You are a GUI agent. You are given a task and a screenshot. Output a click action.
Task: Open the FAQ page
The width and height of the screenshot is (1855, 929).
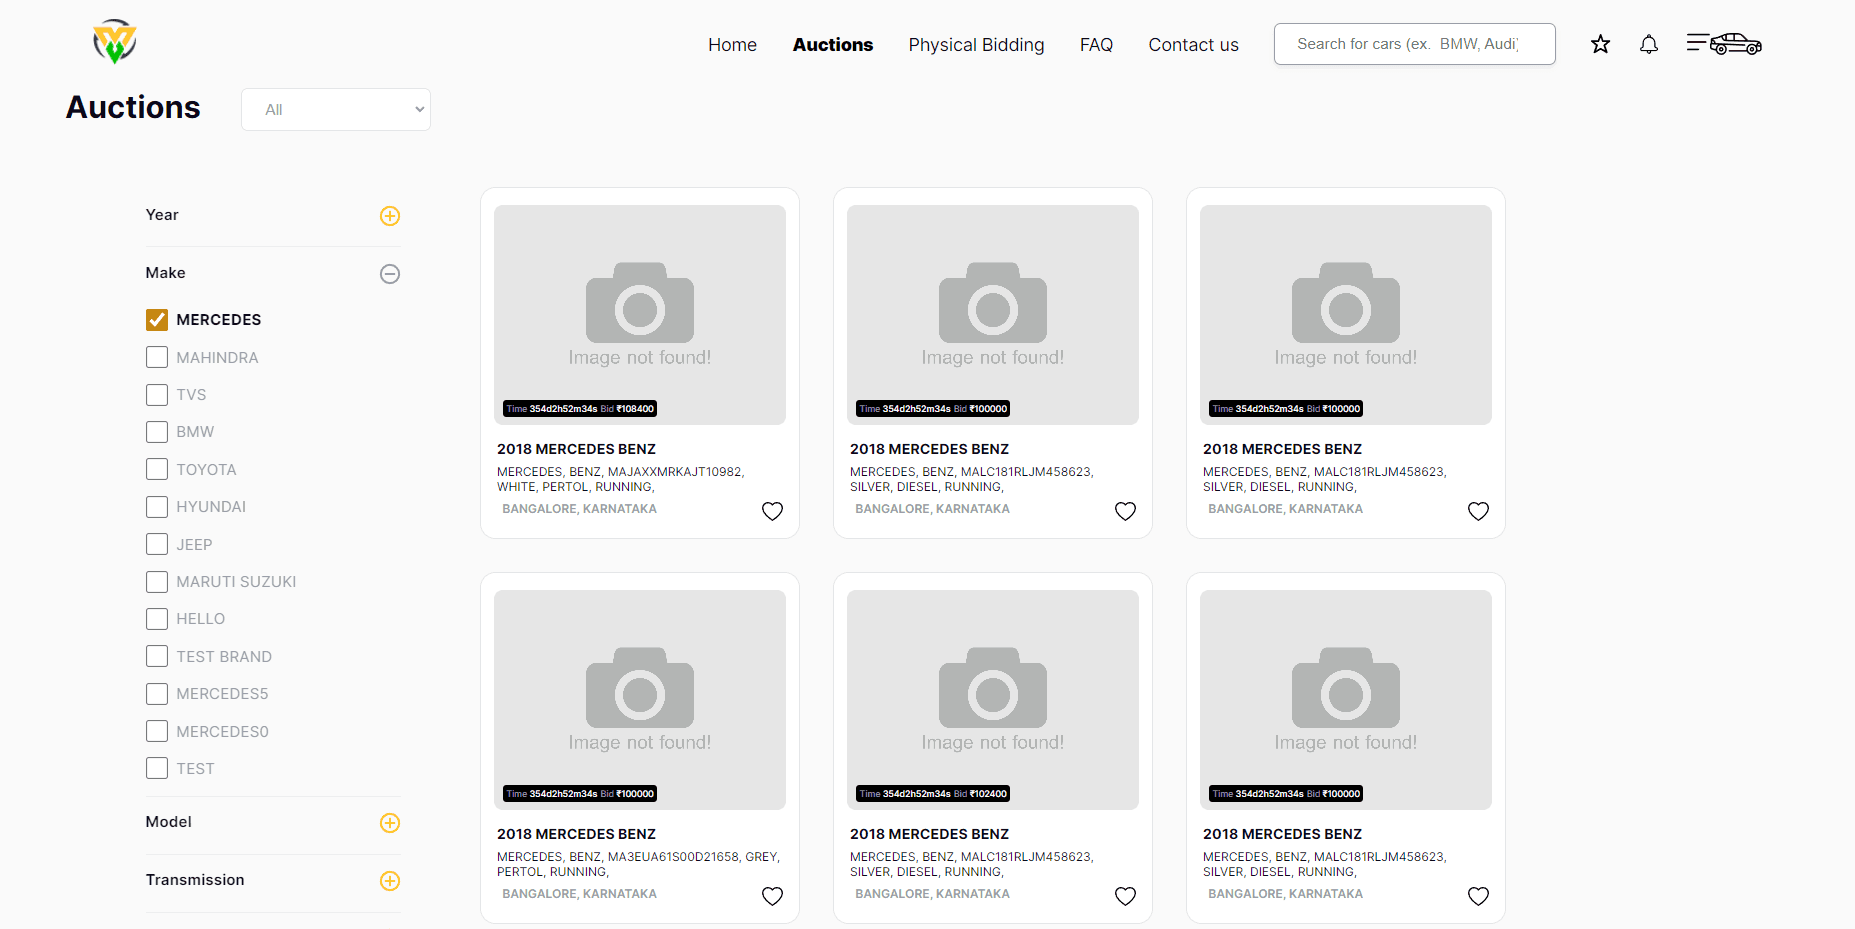1096,45
